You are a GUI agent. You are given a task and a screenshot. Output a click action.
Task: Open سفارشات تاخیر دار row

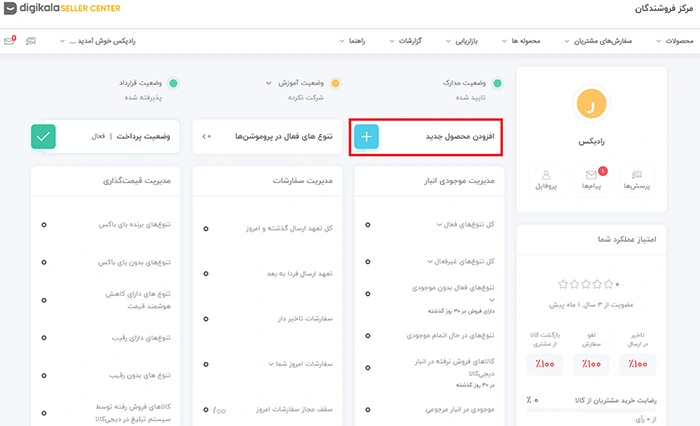coord(267,319)
